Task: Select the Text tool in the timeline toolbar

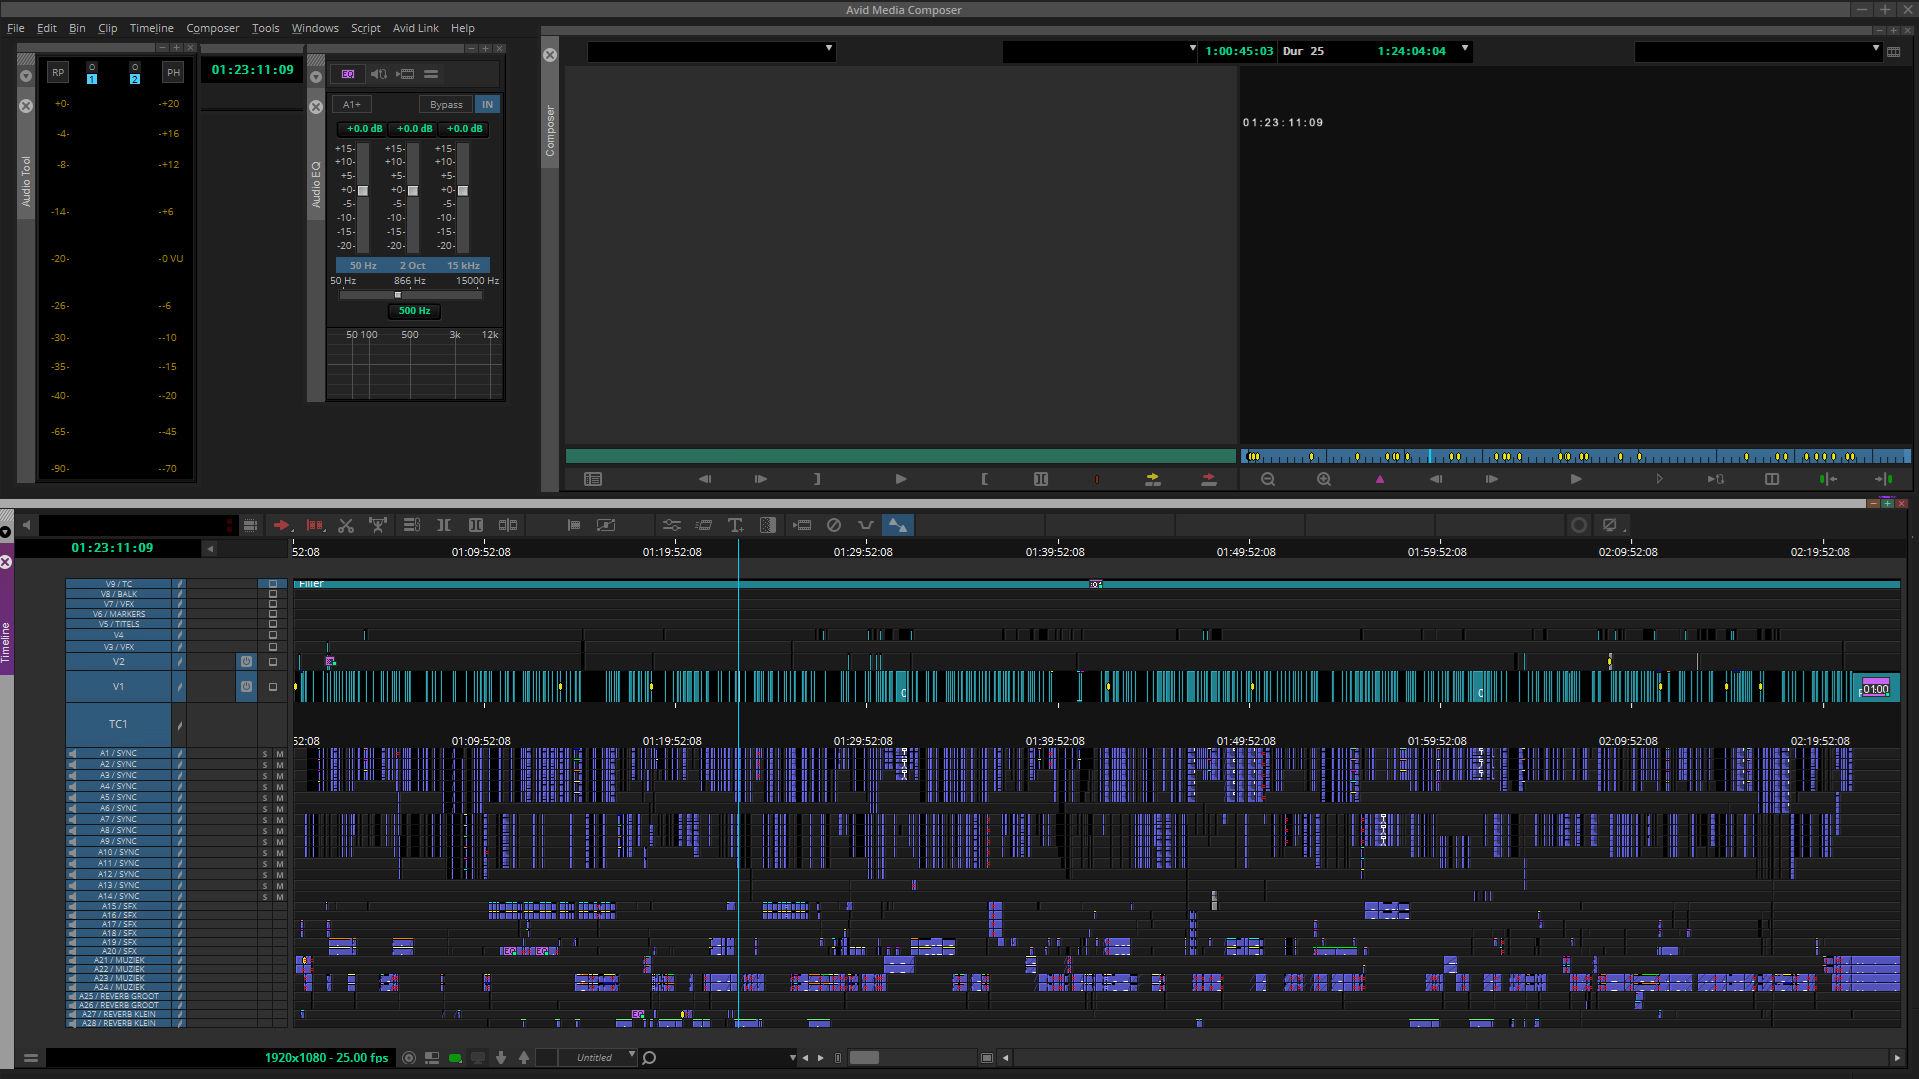Action: click(735, 525)
